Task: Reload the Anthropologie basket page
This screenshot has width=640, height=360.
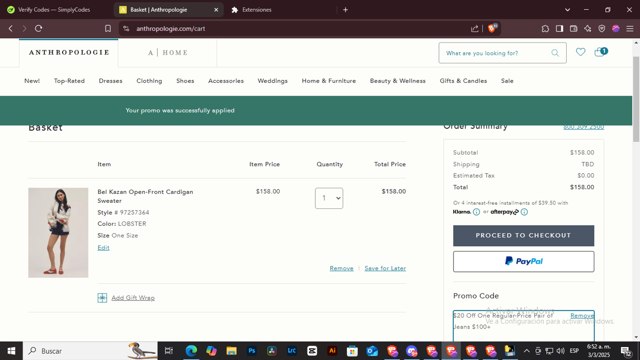Action: point(38,29)
